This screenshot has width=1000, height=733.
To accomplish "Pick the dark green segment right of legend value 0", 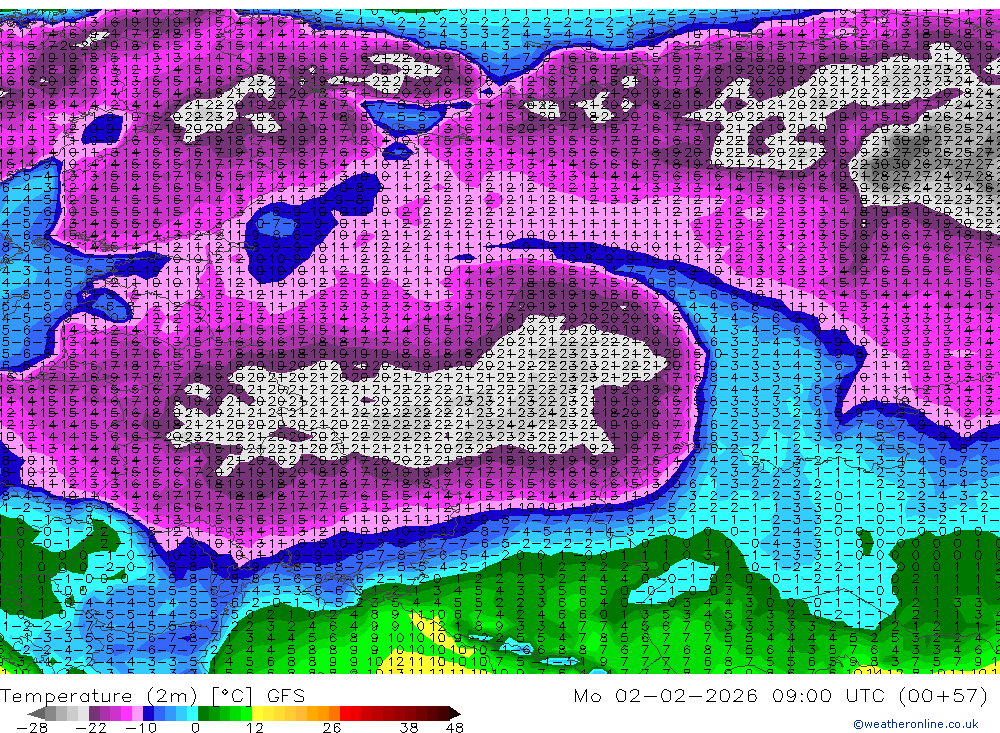I will coord(203,713).
